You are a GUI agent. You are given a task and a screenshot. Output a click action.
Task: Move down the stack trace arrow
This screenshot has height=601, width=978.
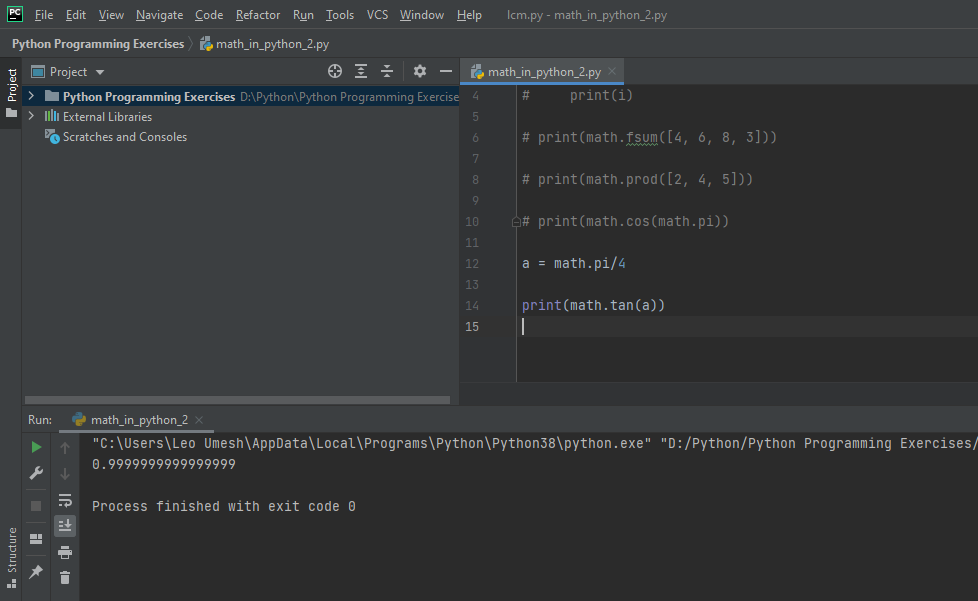[x=65, y=474]
